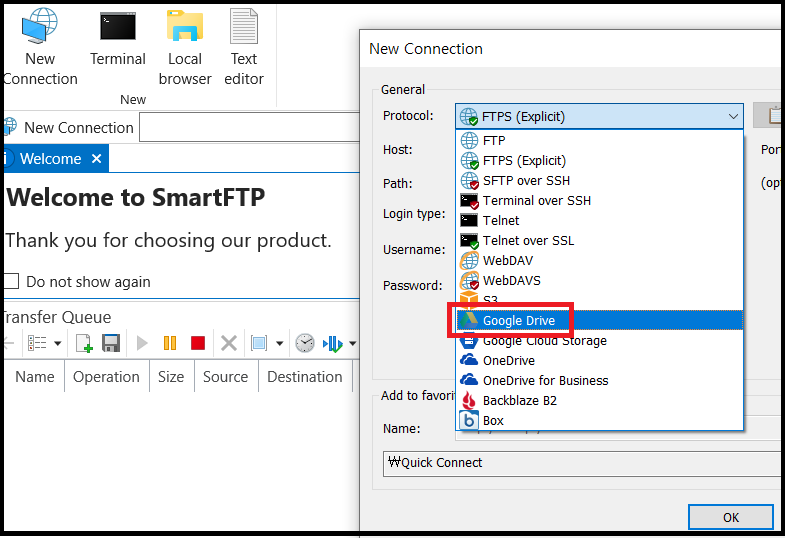Click the Transfer Queue view list icon

(x=37, y=343)
